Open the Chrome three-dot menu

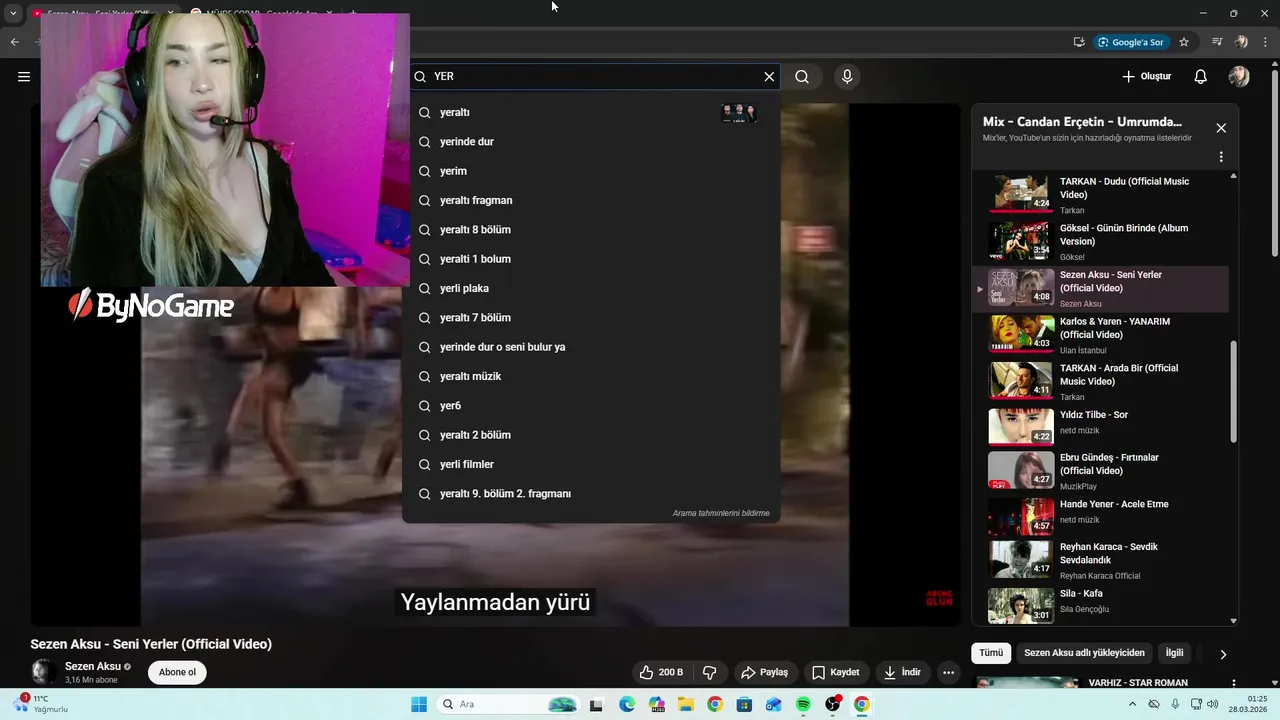coord(1265,42)
